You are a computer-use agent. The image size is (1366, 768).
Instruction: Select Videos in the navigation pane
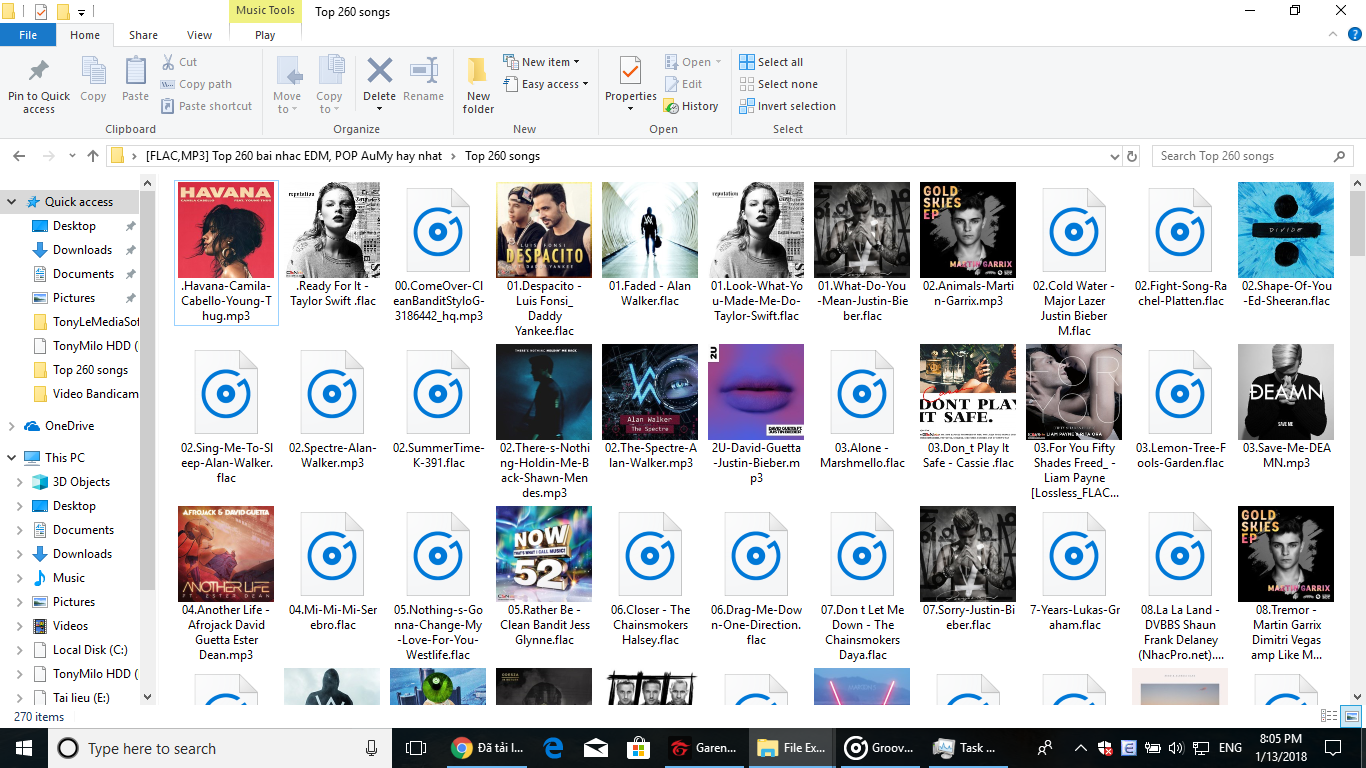[70, 626]
